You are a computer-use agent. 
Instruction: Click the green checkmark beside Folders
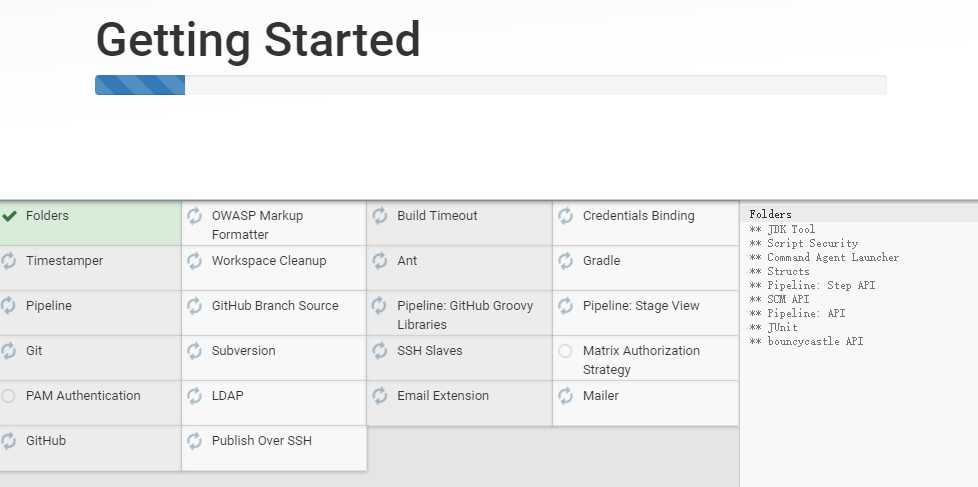click(9, 216)
